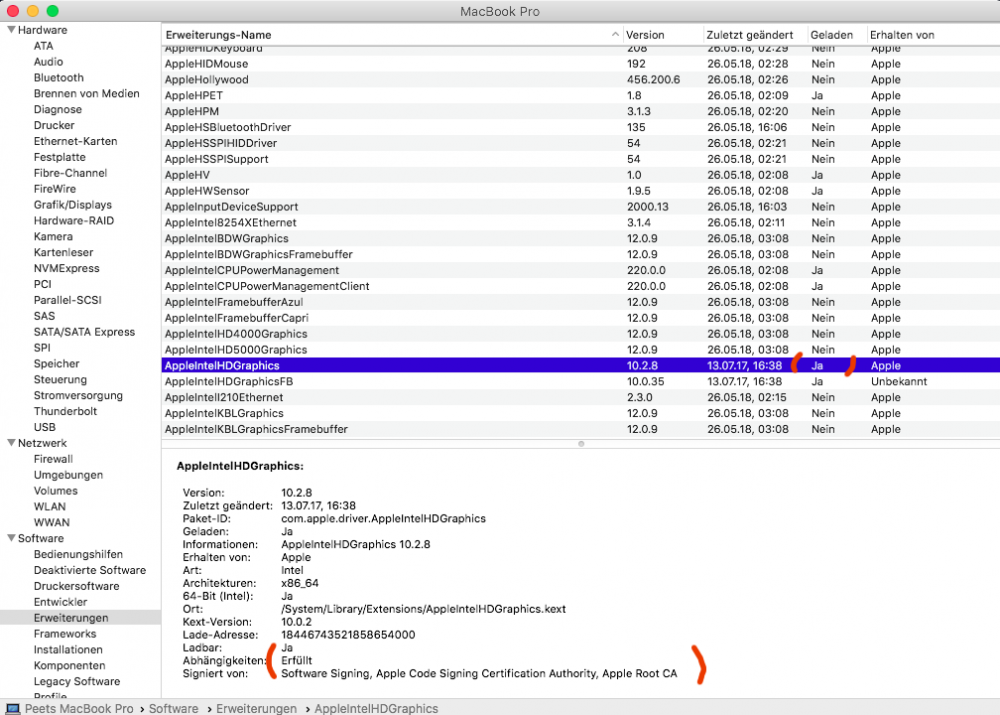Image resolution: width=1000 pixels, height=715 pixels.
Task: Select Legacy Software entry
Action: [x=77, y=681]
